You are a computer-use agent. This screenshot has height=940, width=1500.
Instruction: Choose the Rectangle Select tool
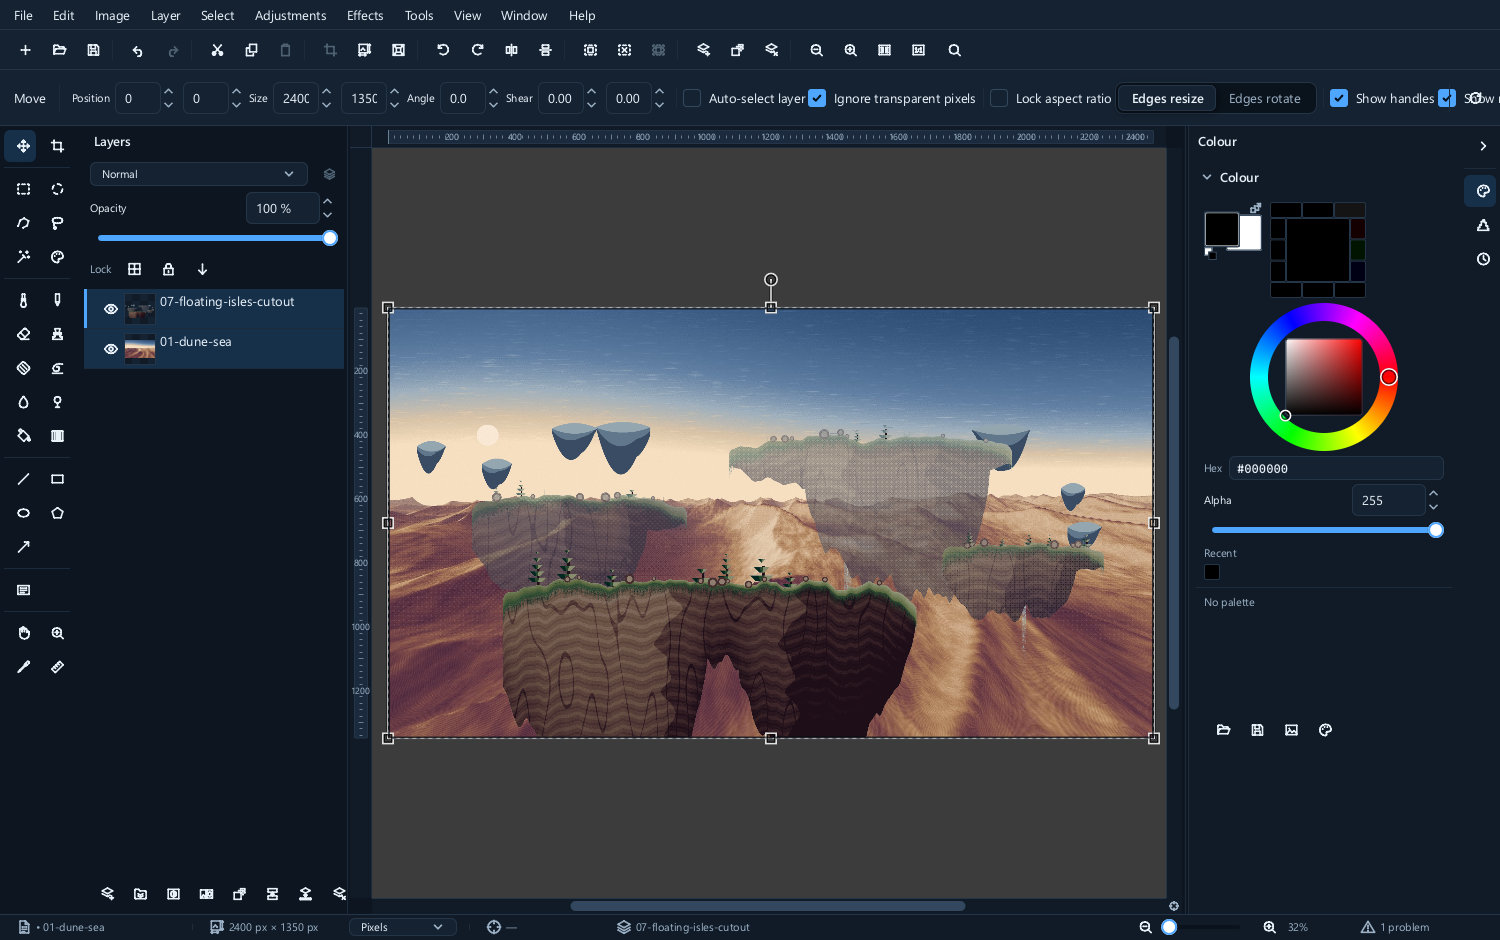point(23,189)
